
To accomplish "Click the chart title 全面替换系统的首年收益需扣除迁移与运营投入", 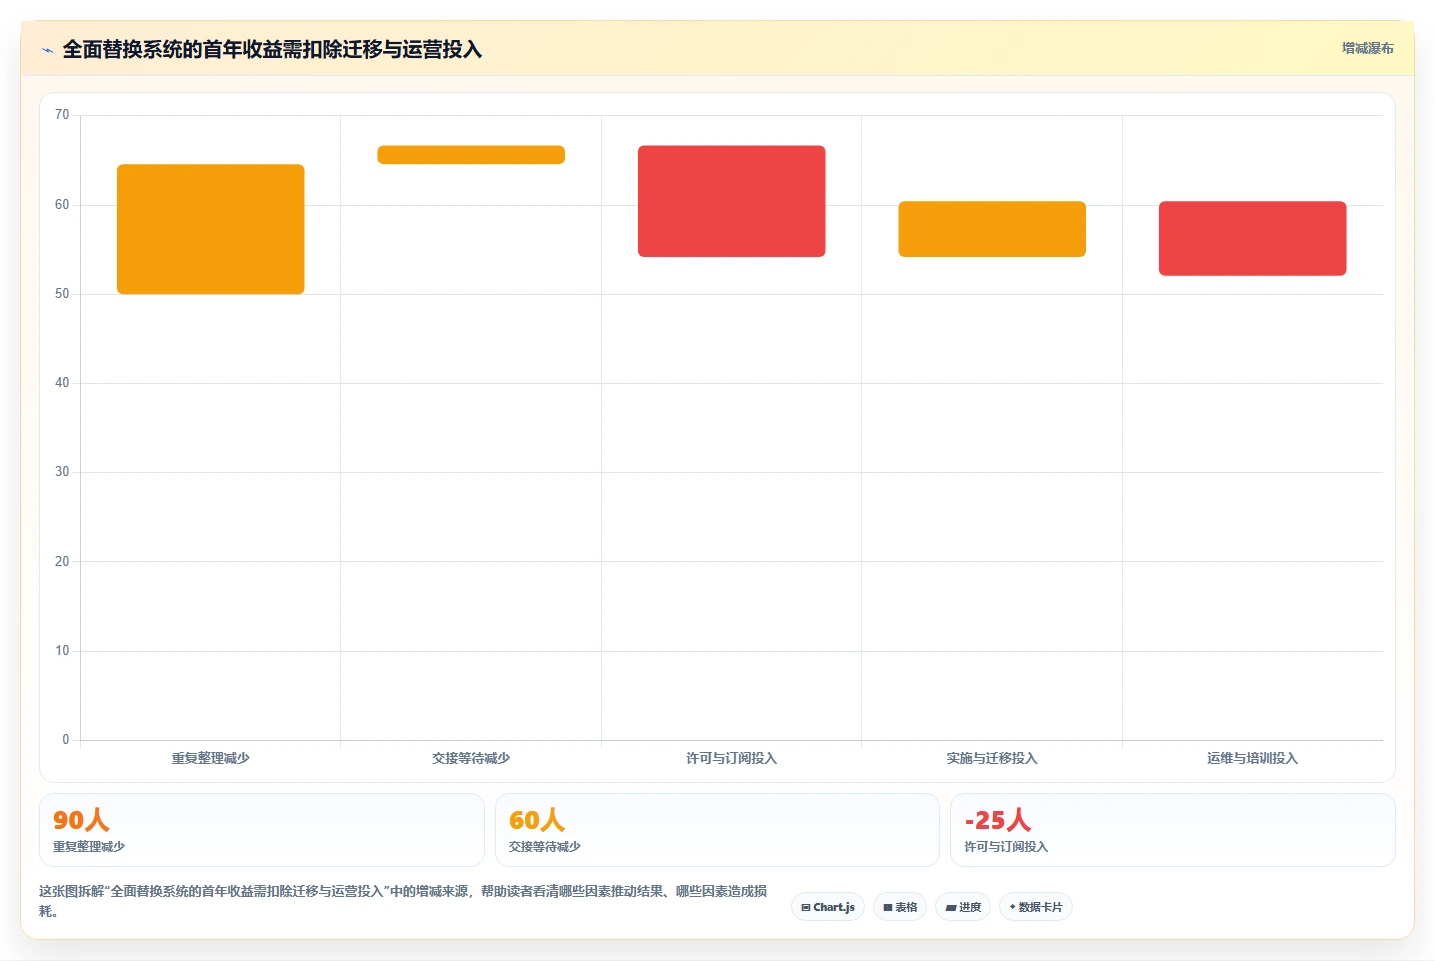I will click(272, 50).
